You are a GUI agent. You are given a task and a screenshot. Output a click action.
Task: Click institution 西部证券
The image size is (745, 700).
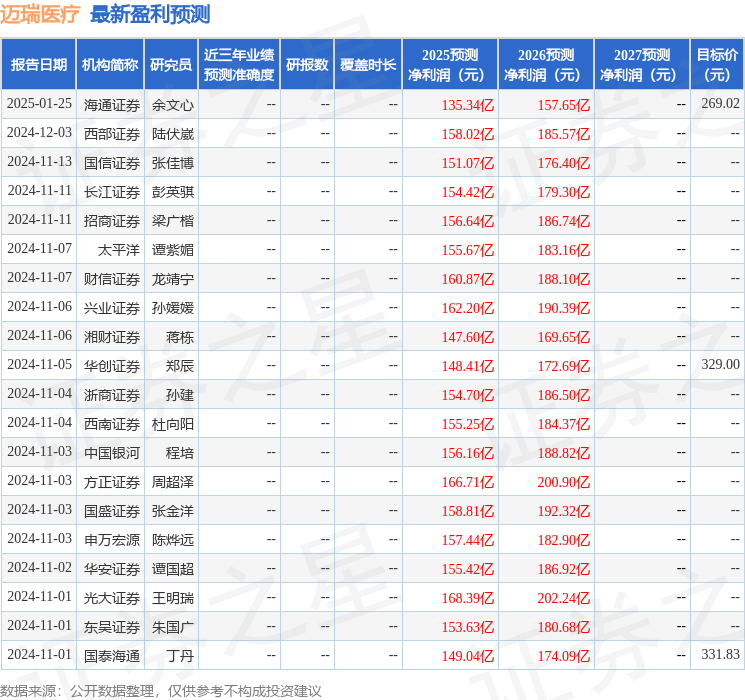click(112, 134)
